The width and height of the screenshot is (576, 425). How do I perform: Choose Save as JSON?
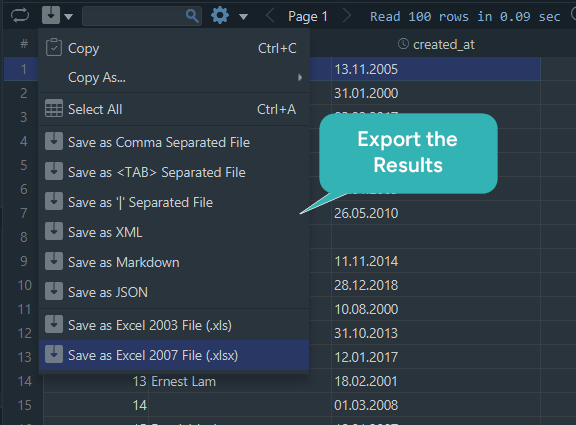coord(174,292)
